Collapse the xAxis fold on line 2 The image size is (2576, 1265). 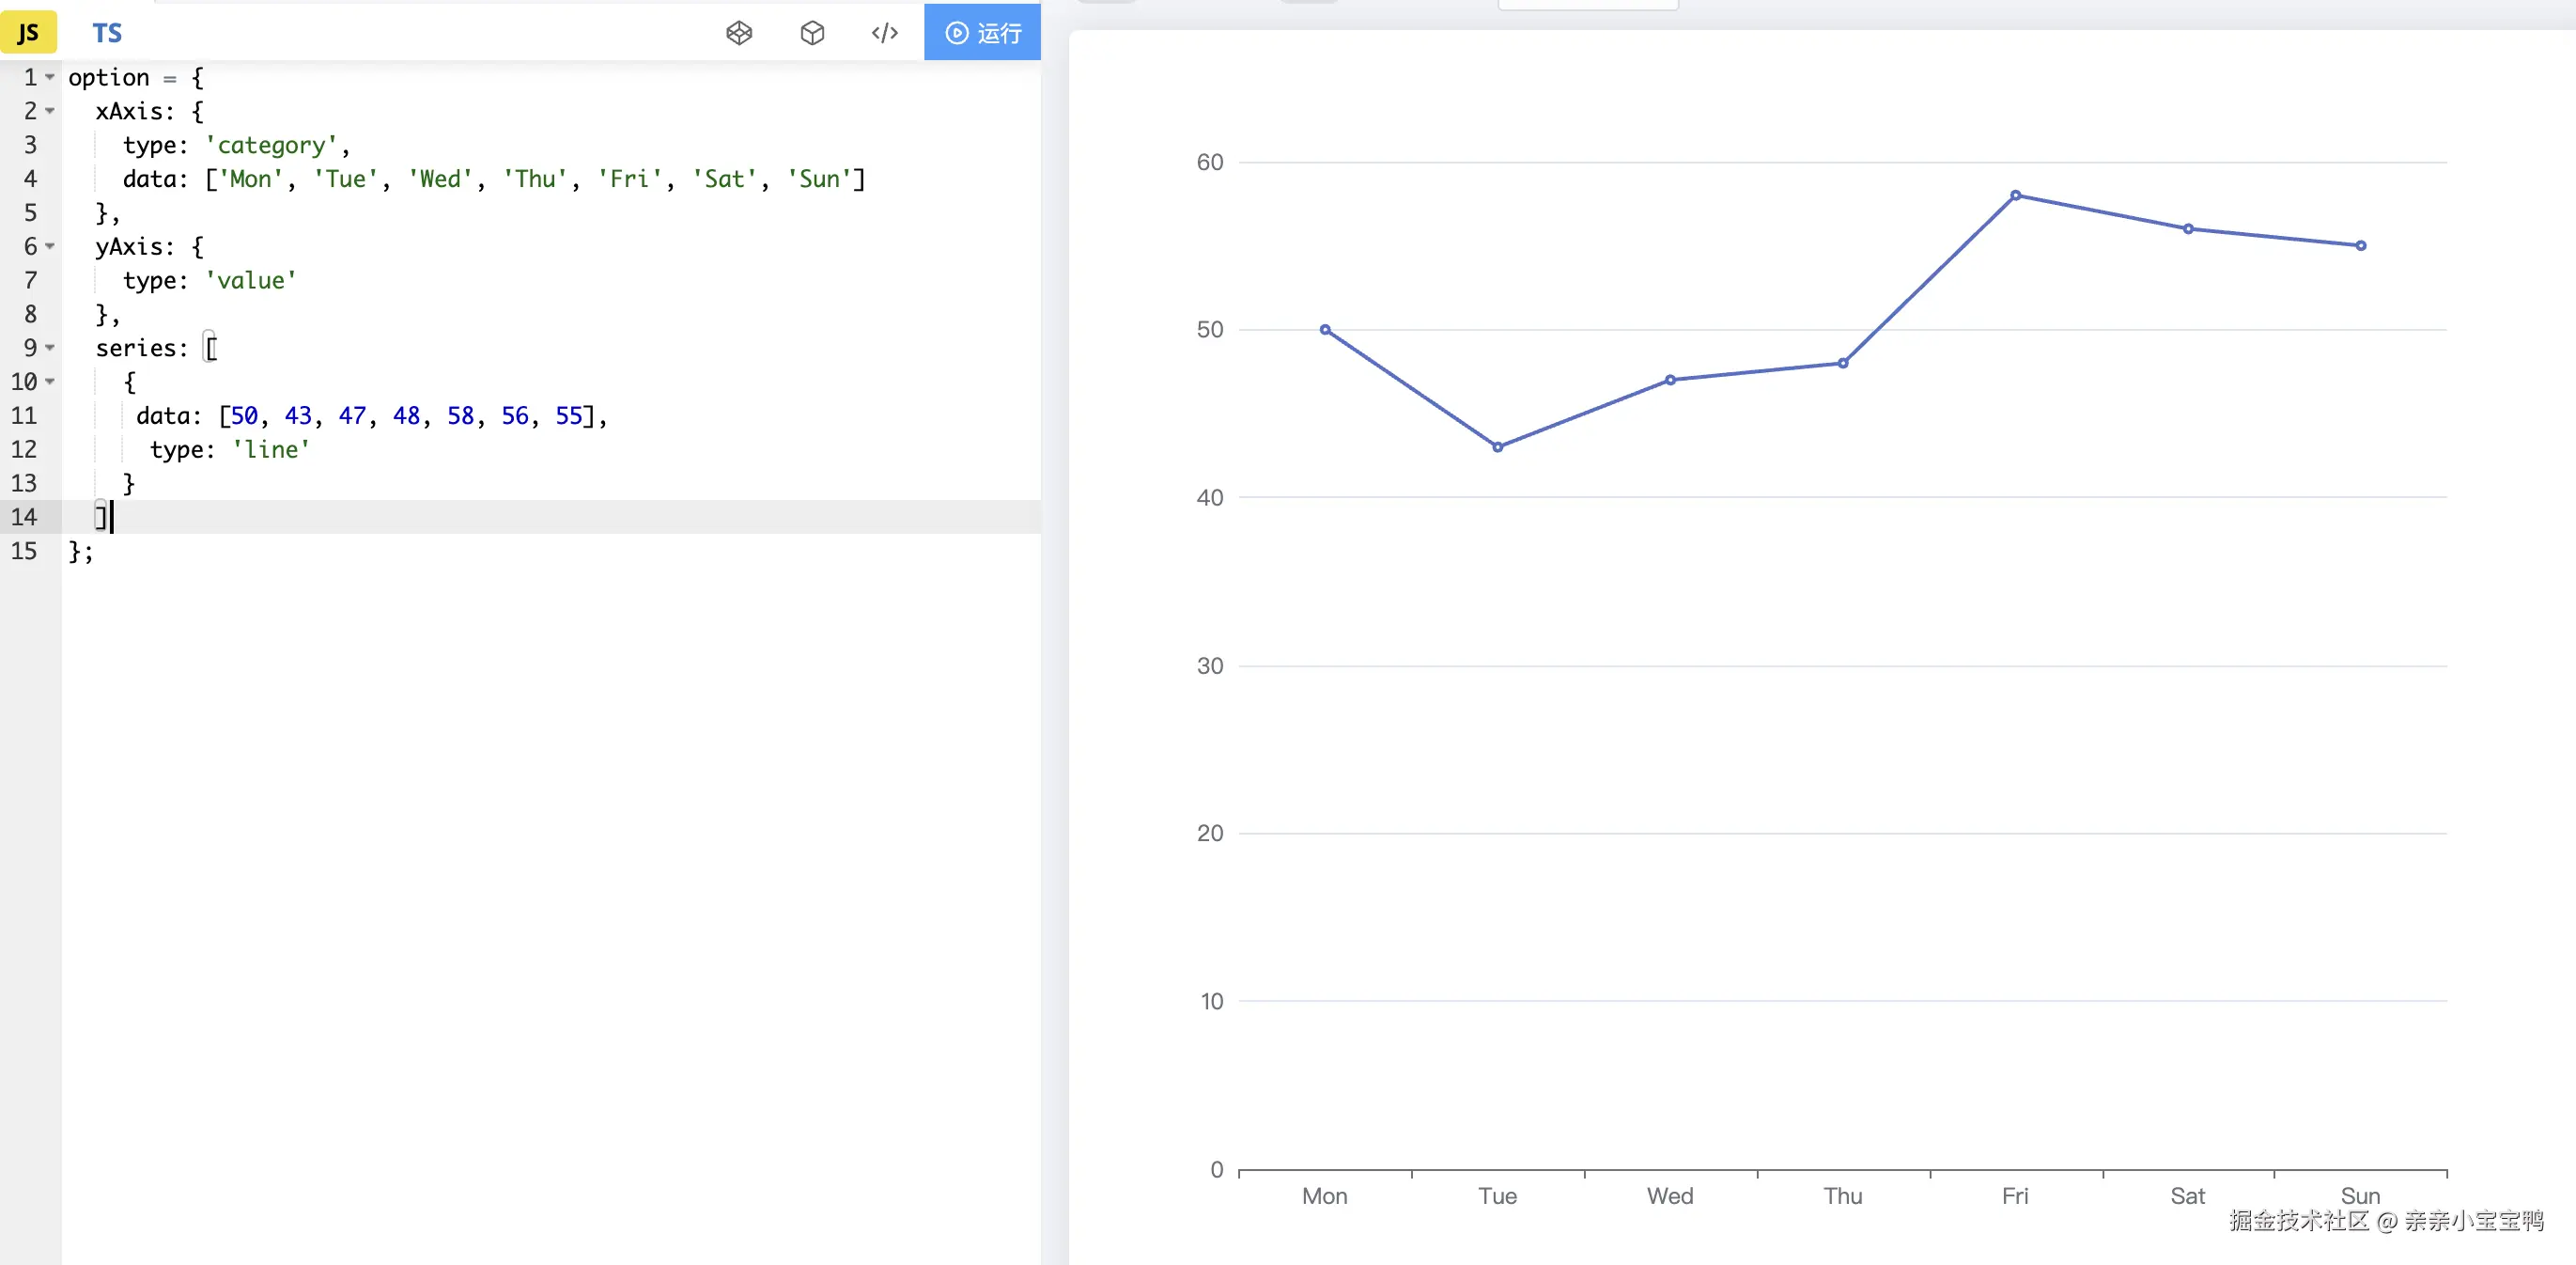(50, 111)
